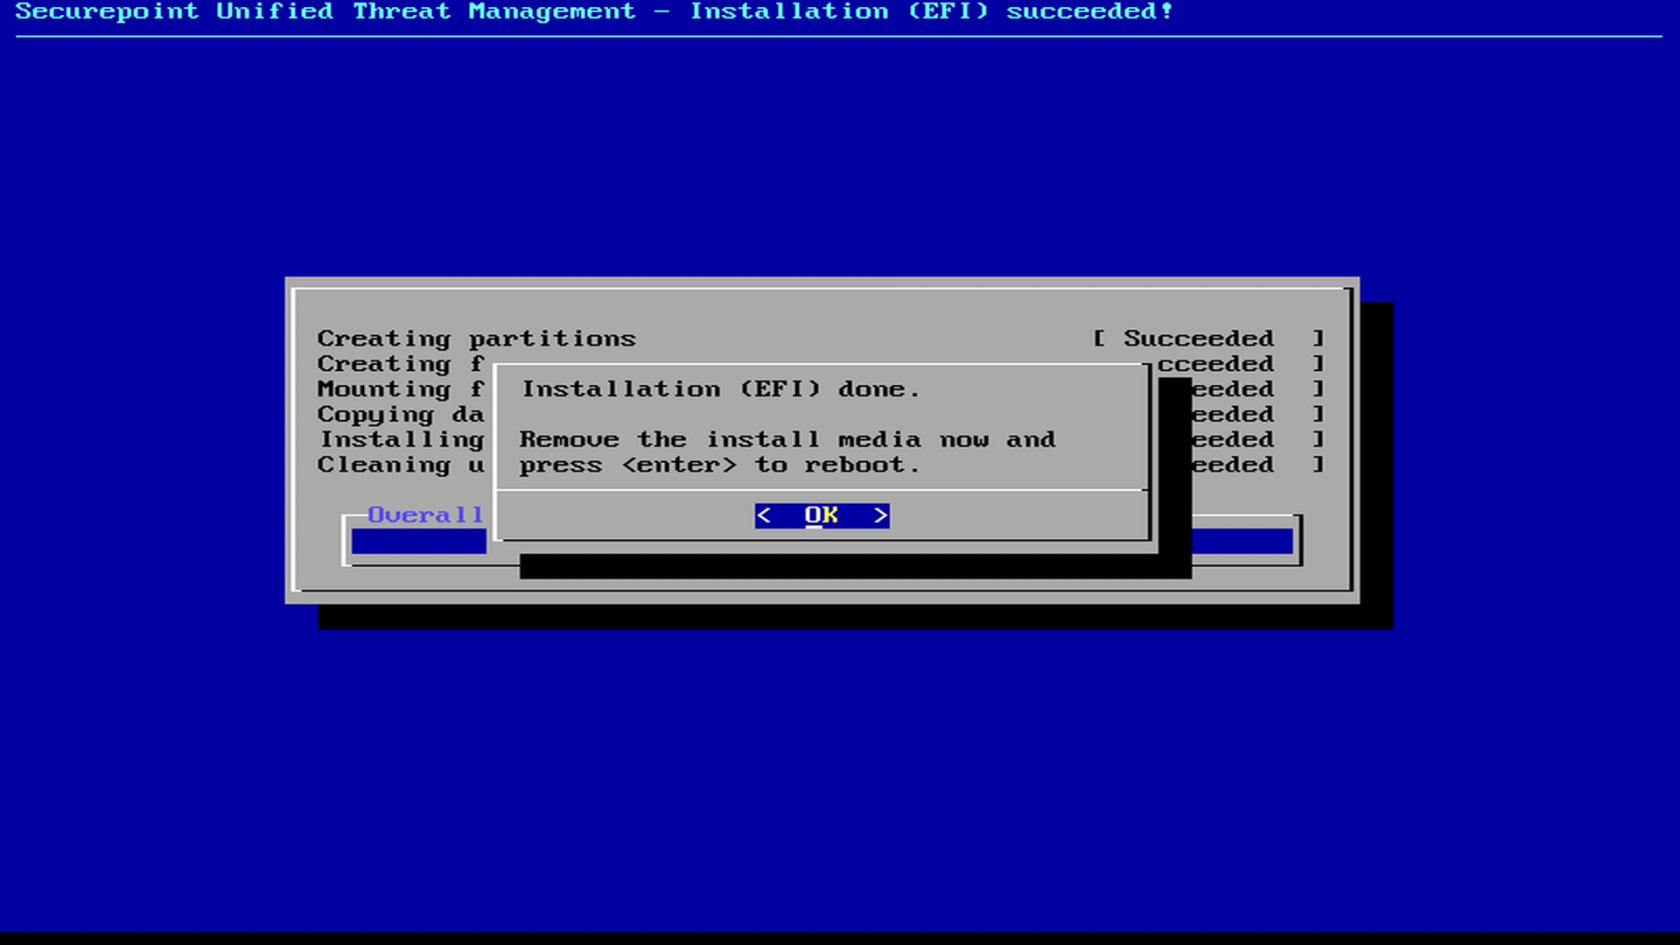1680x945 pixels.
Task: Select the 'Cleaning u' step label
Action: (400, 465)
